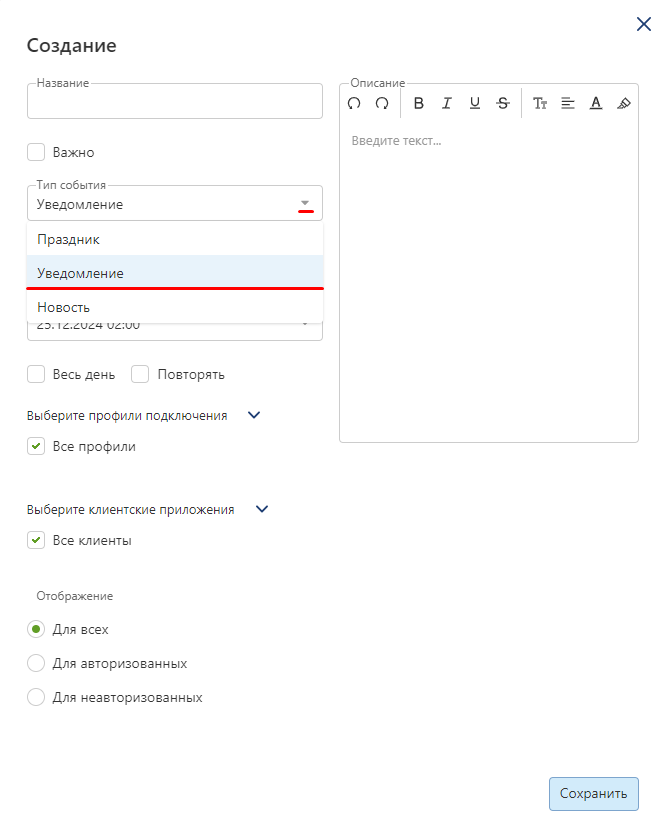Screen dimensions: 665x816
Task: Undo last edit in description toolbar
Action: point(354,104)
